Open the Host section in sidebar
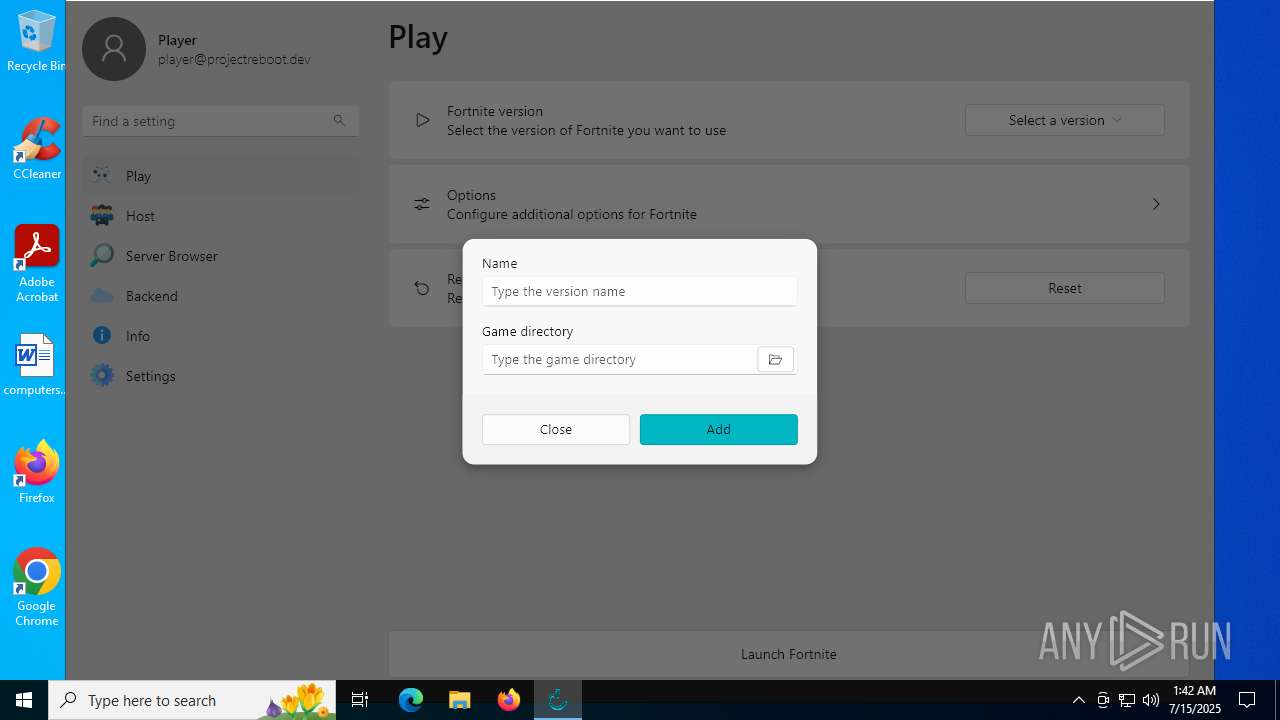This screenshot has height=720, width=1280. [x=220, y=216]
